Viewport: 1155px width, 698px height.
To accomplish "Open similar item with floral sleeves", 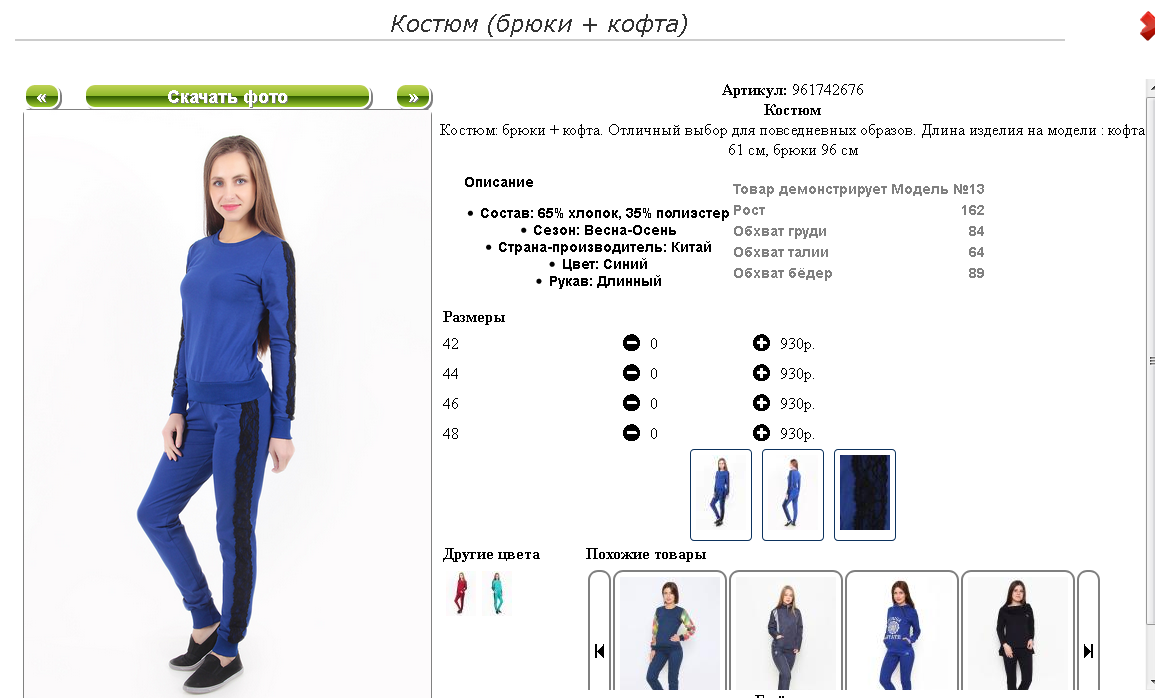I will pos(670,632).
